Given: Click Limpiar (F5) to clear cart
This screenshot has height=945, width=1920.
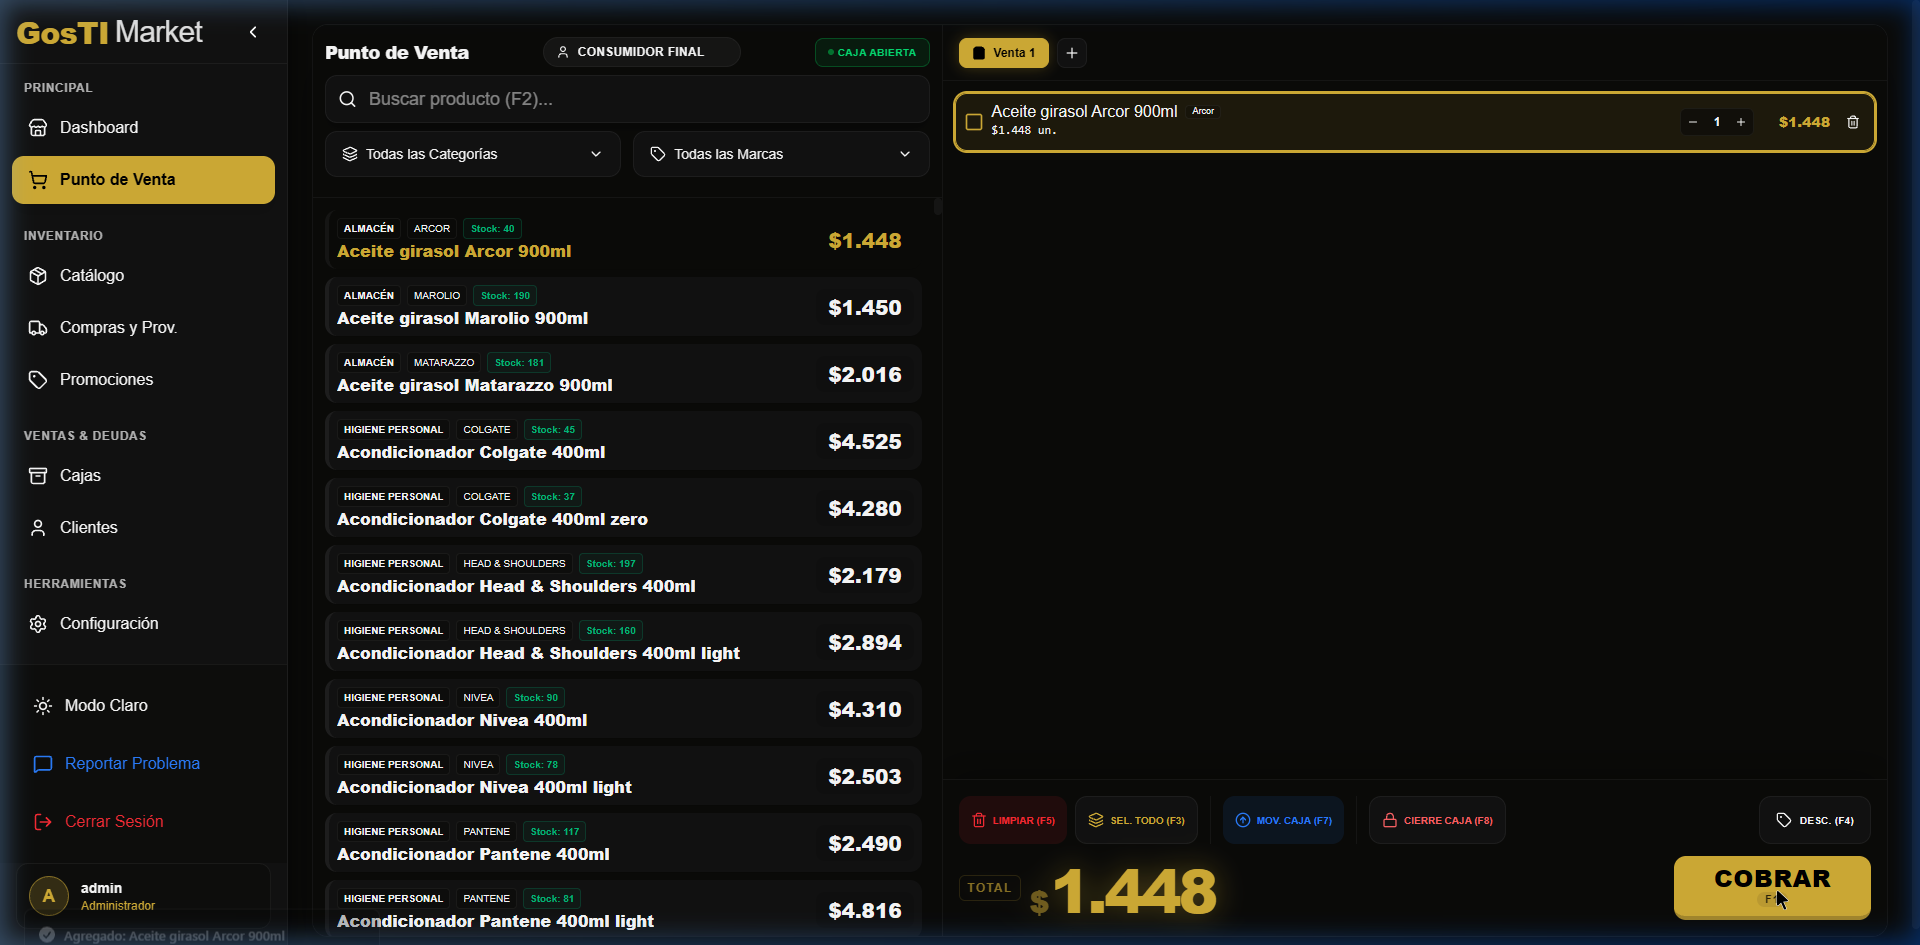Looking at the screenshot, I should coord(1013,820).
